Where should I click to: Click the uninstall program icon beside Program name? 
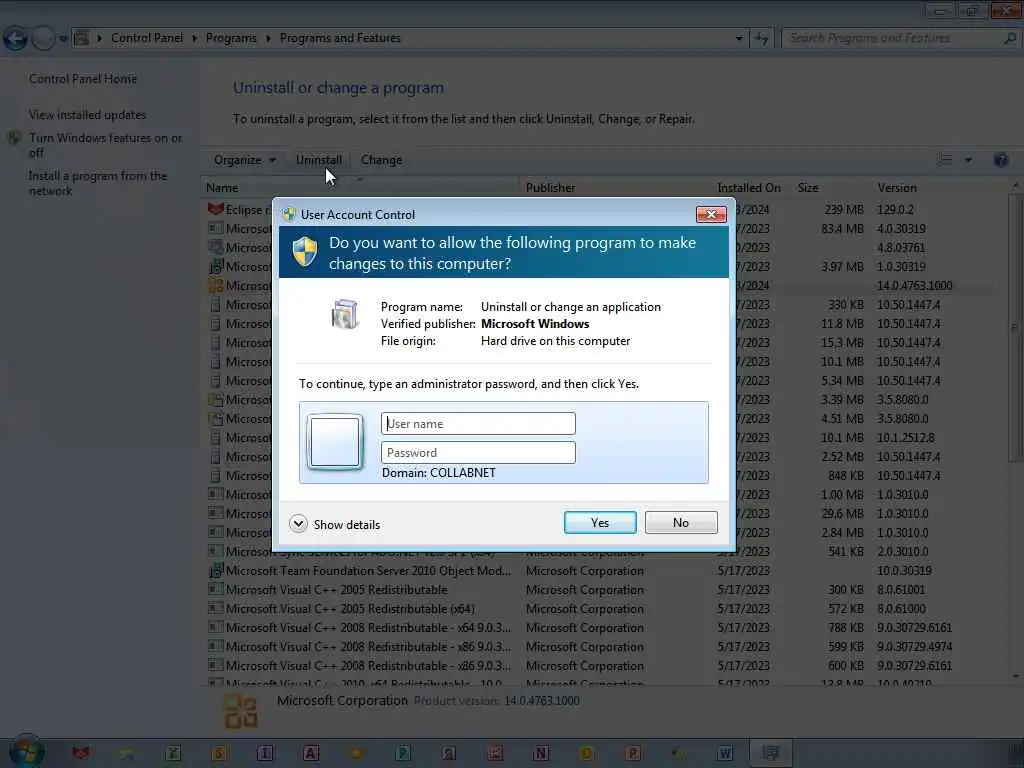[345, 314]
